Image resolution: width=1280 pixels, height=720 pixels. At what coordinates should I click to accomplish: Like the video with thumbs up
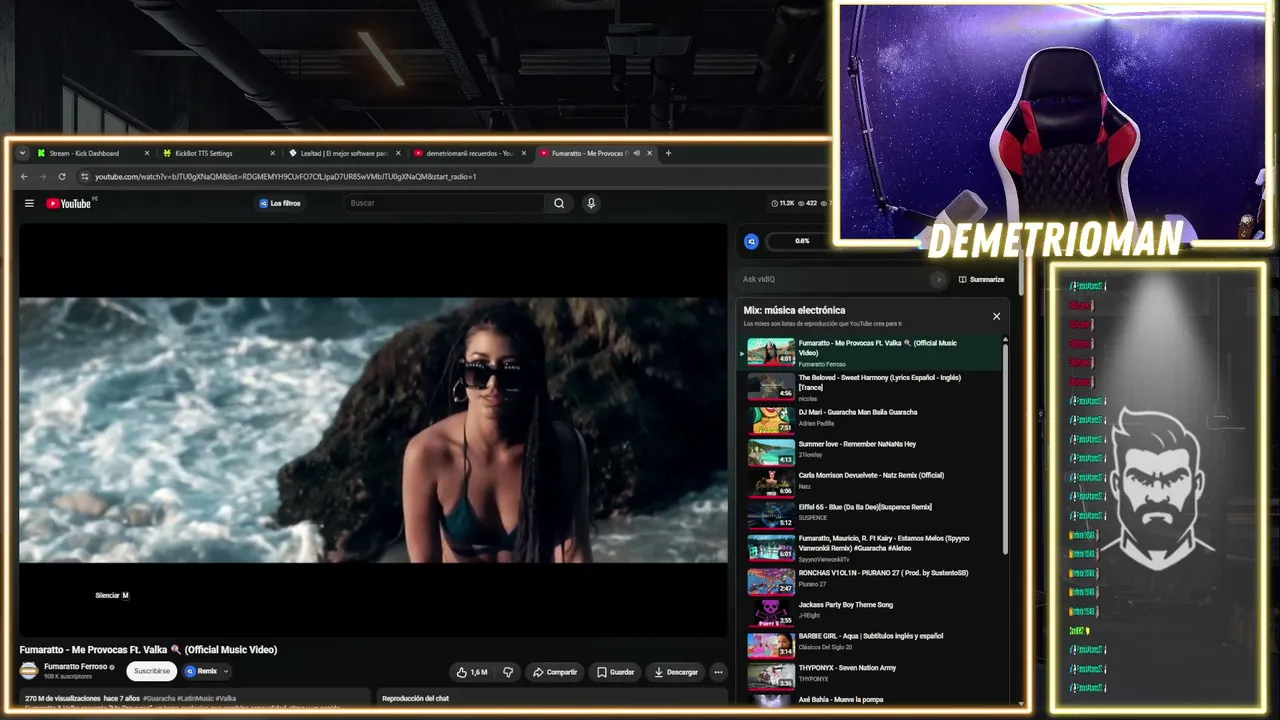[x=472, y=672]
